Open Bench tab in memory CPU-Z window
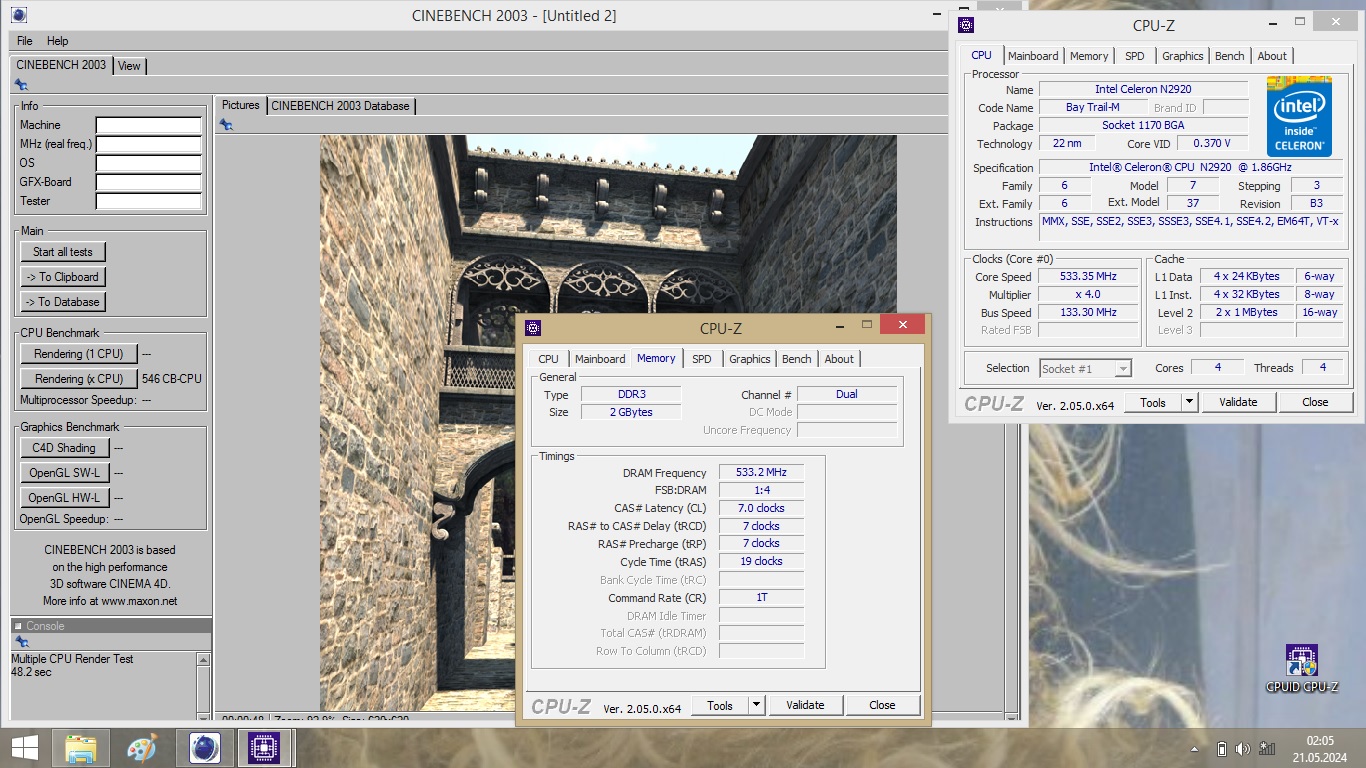The height and width of the screenshot is (768, 1366). point(797,359)
